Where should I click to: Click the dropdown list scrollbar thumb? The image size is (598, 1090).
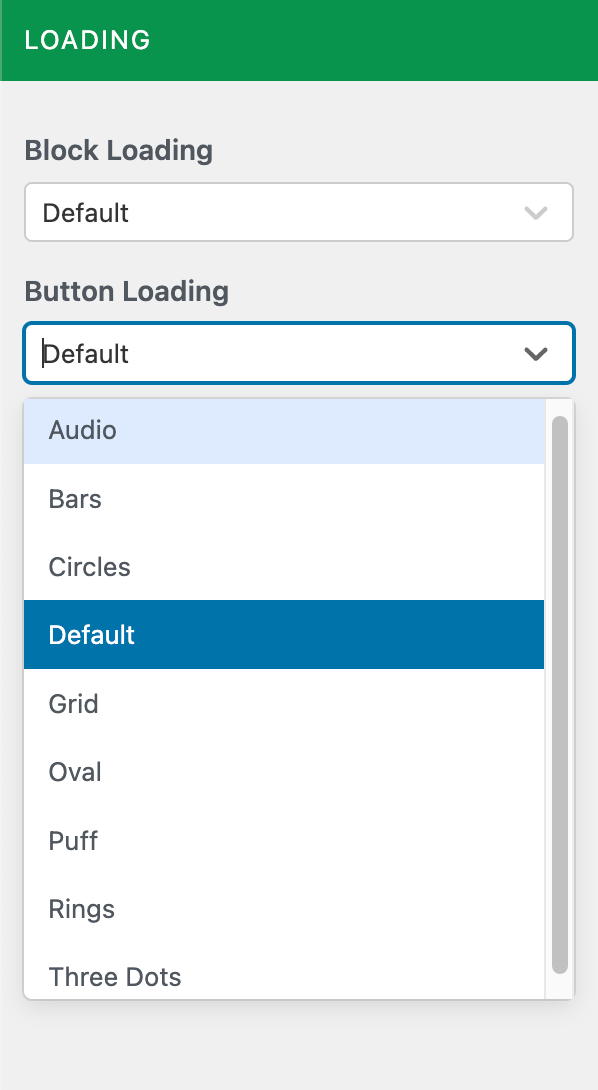[560, 695]
